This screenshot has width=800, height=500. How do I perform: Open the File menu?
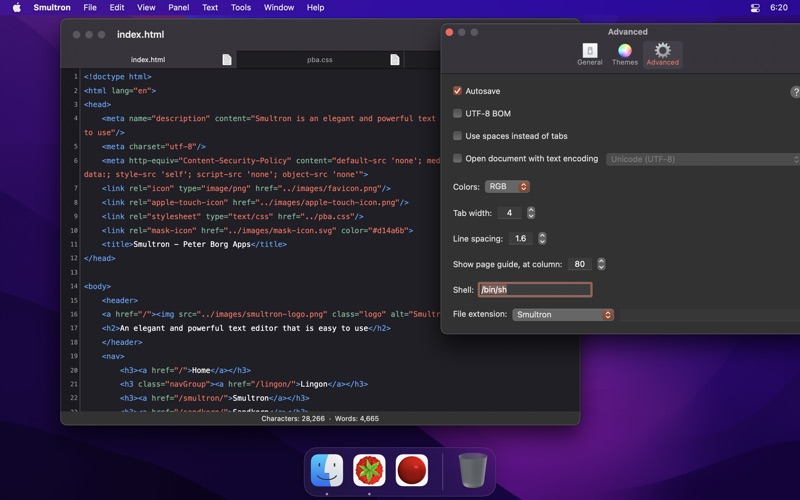(90, 8)
